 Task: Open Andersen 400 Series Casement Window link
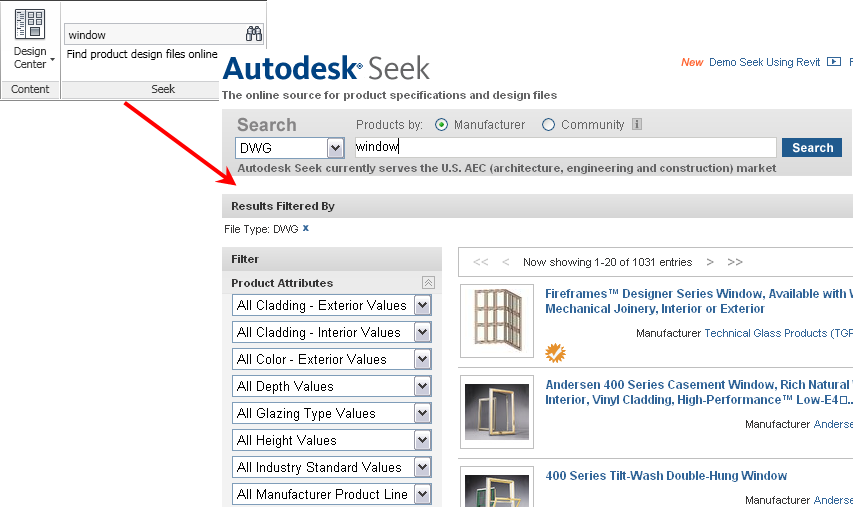coord(698,392)
